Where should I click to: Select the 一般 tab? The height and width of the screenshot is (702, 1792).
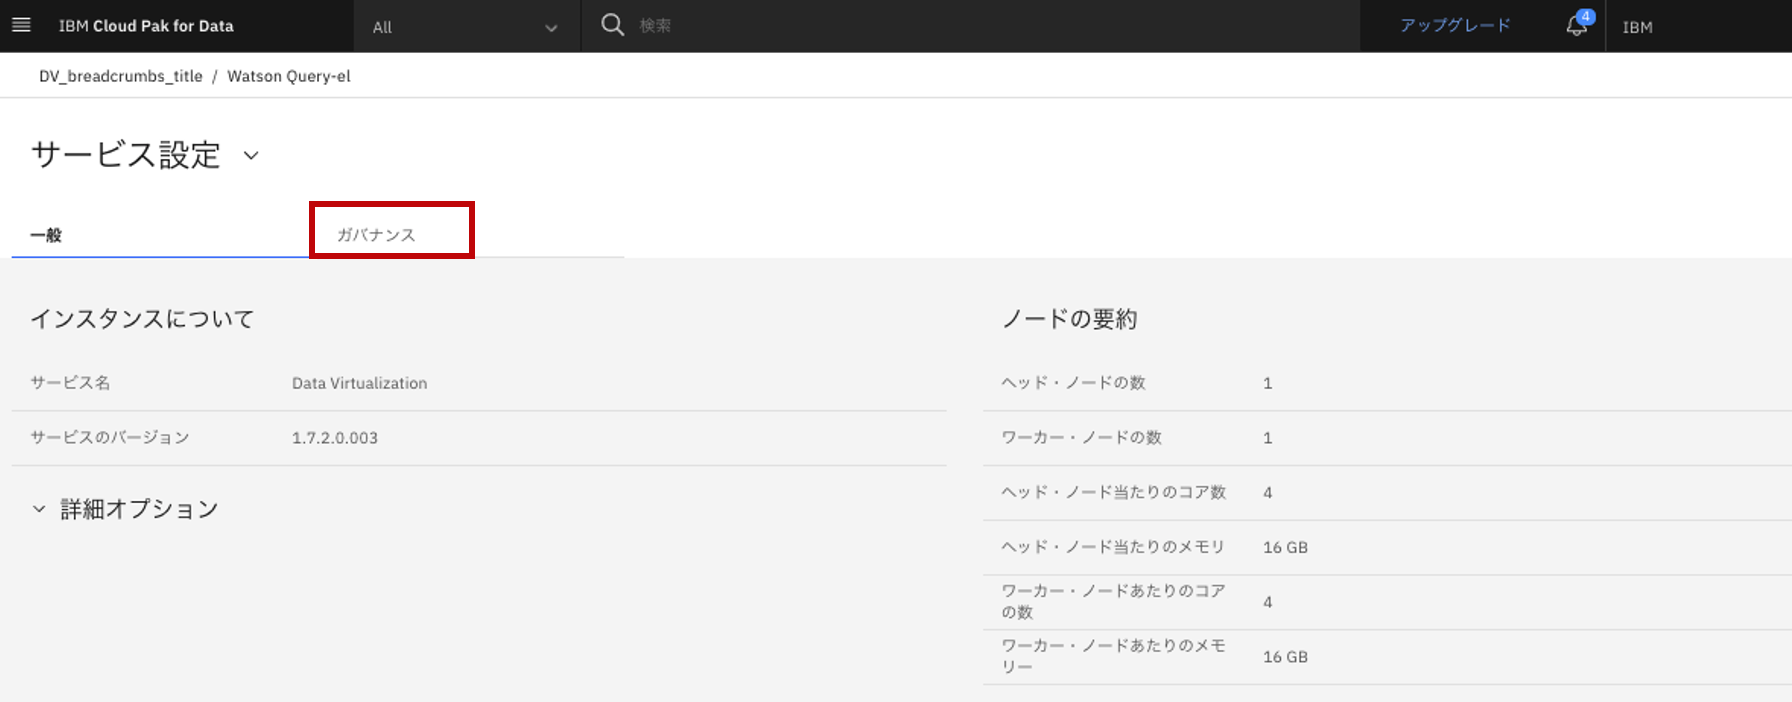(x=160, y=235)
